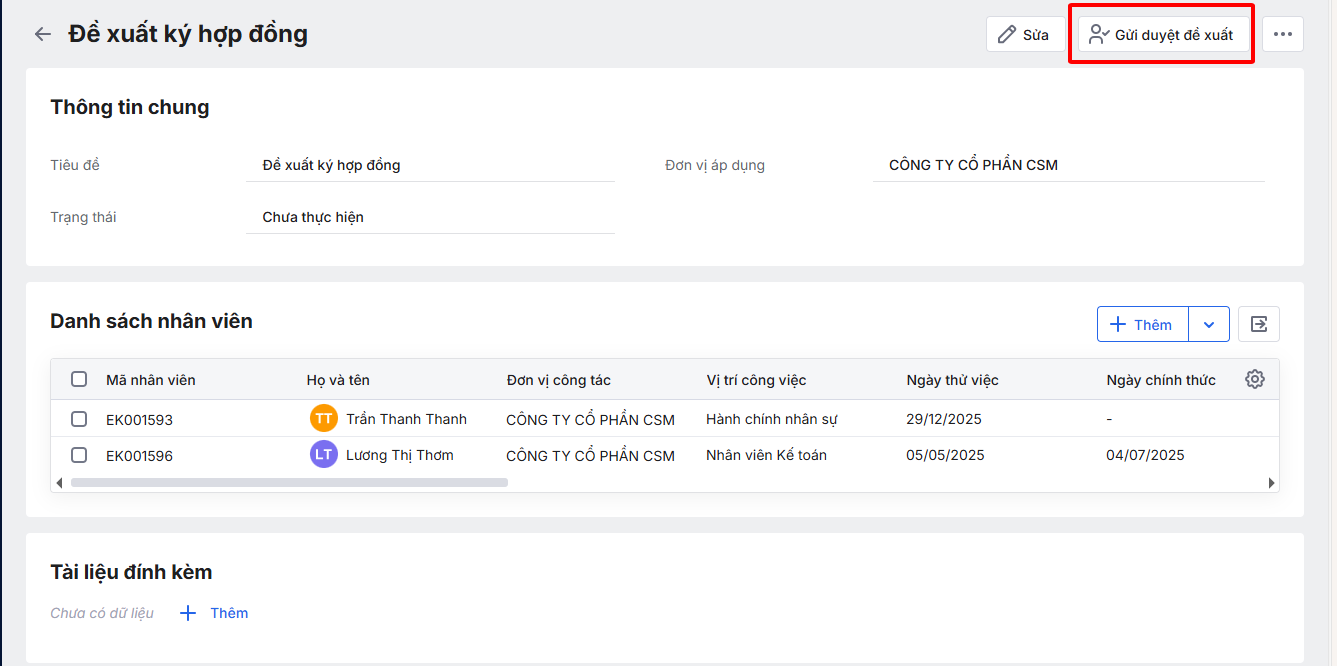Click the right scroll arrow of the table

(x=1271, y=482)
